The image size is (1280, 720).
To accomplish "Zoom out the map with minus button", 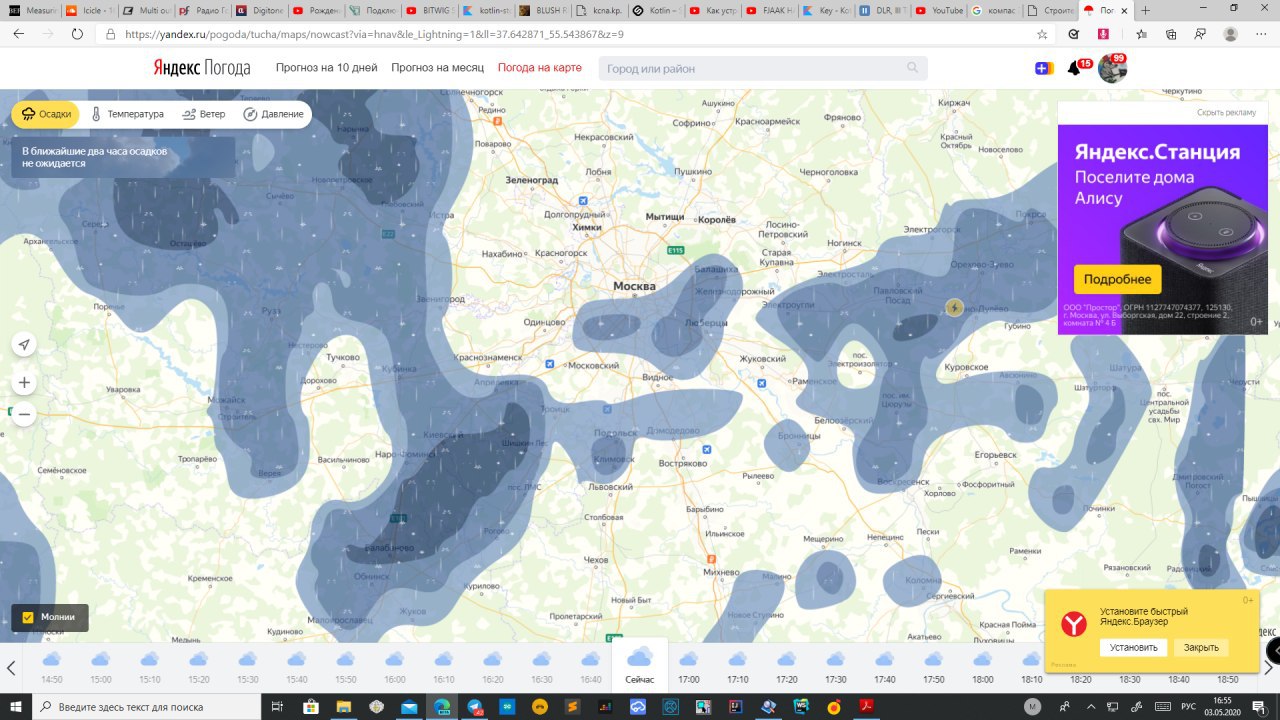I will coord(24,414).
